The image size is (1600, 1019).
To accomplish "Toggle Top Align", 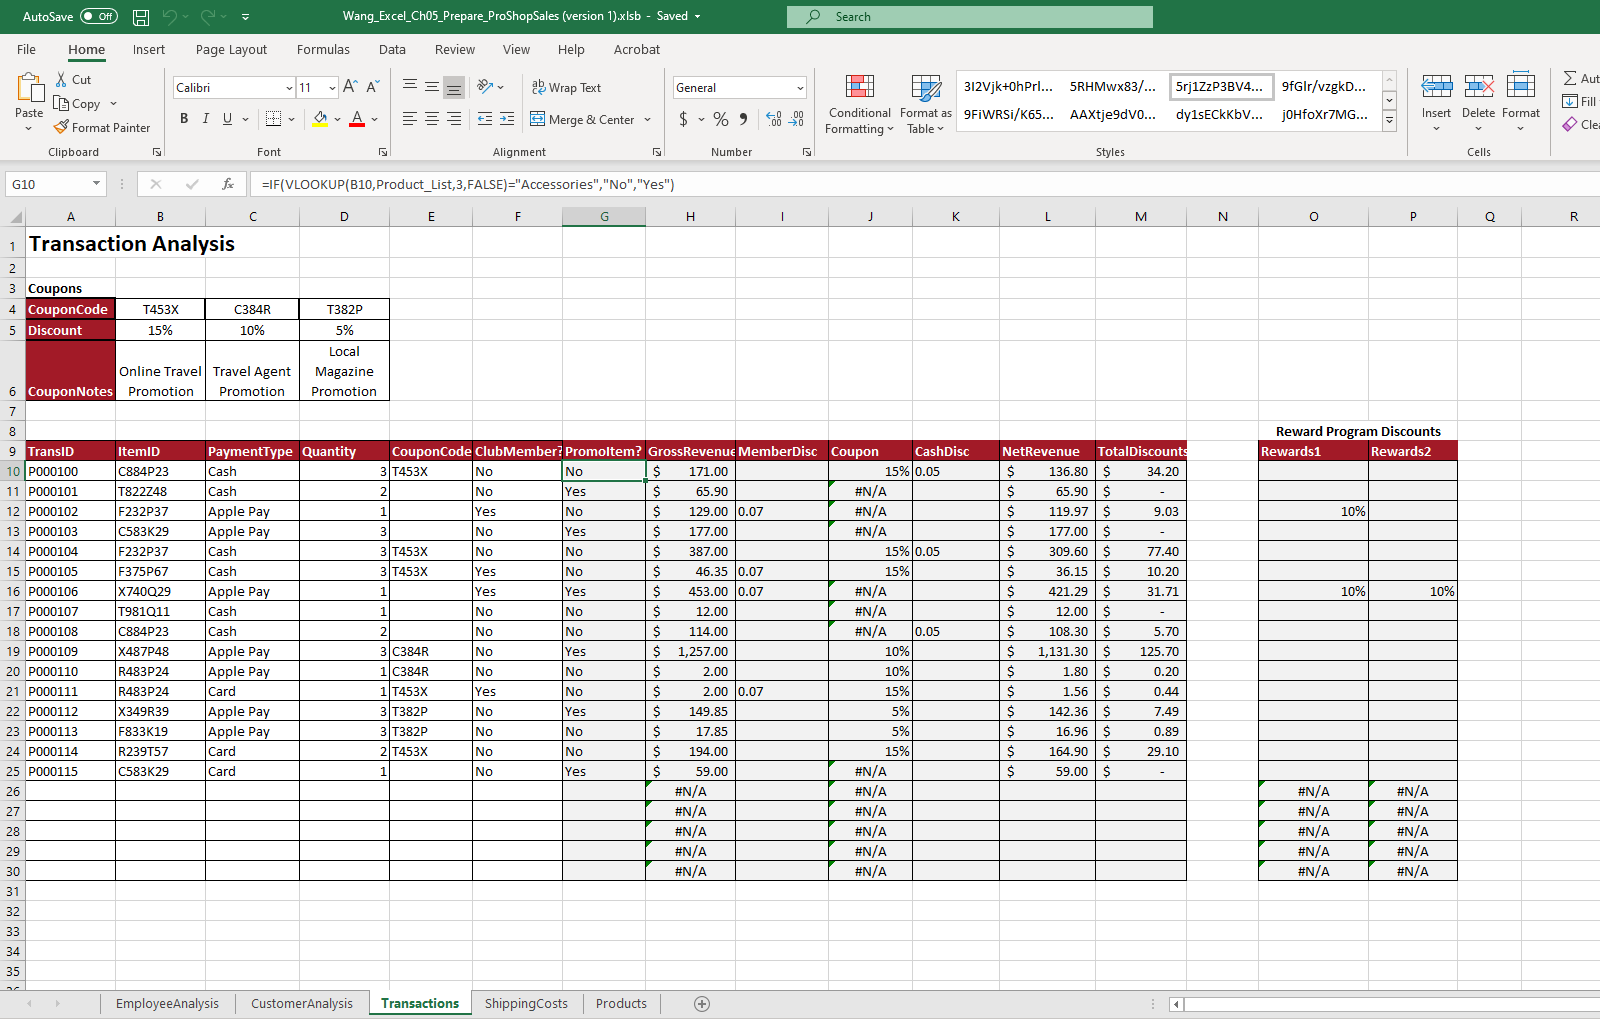I will point(410,87).
